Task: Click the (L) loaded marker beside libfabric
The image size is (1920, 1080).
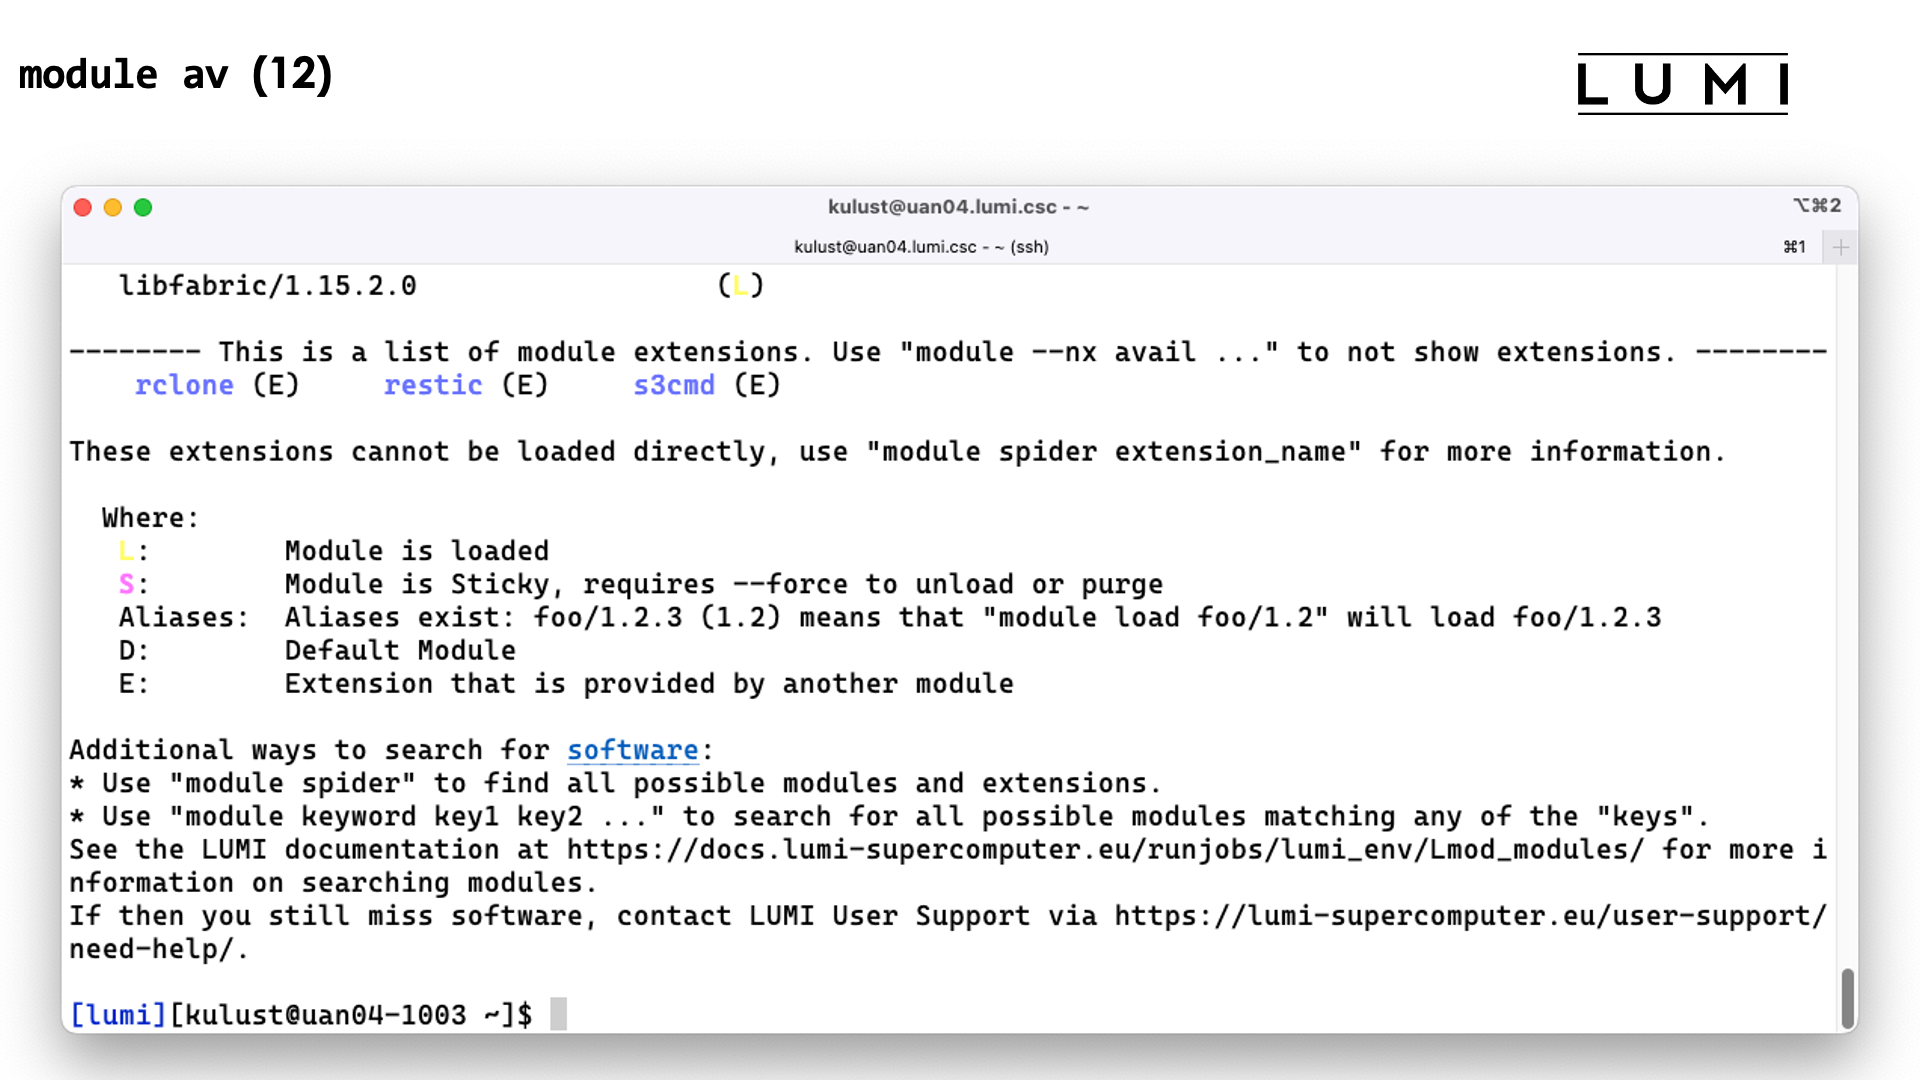Action: point(741,286)
